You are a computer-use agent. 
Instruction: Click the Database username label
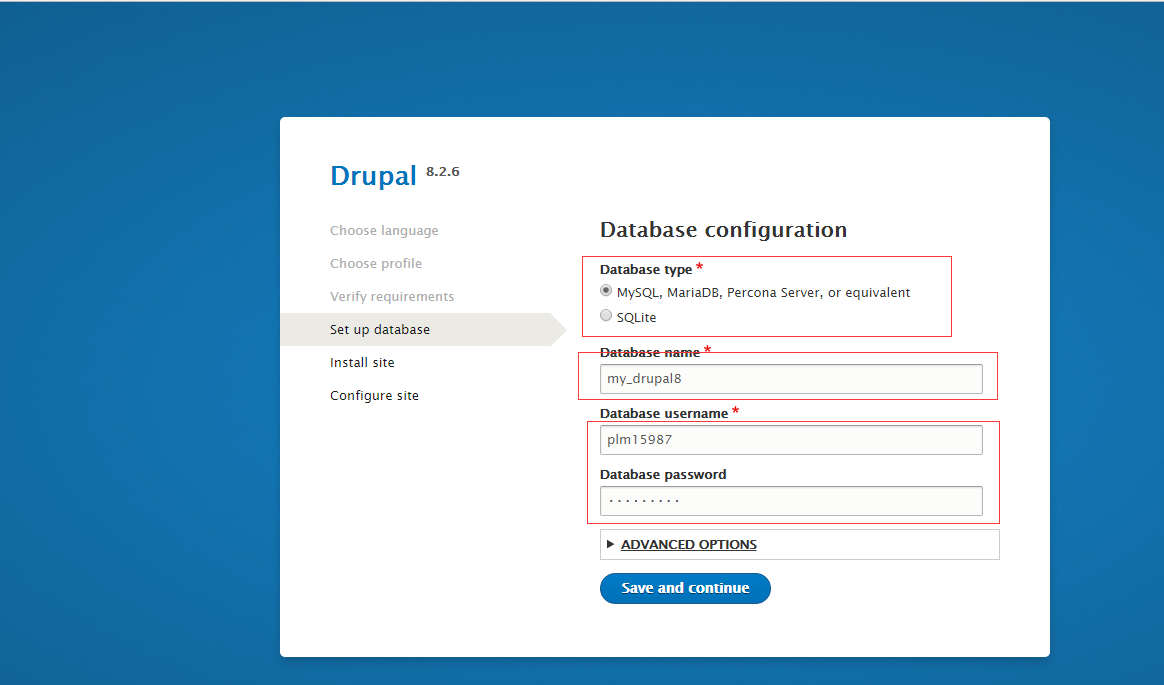pyautogui.click(x=664, y=413)
